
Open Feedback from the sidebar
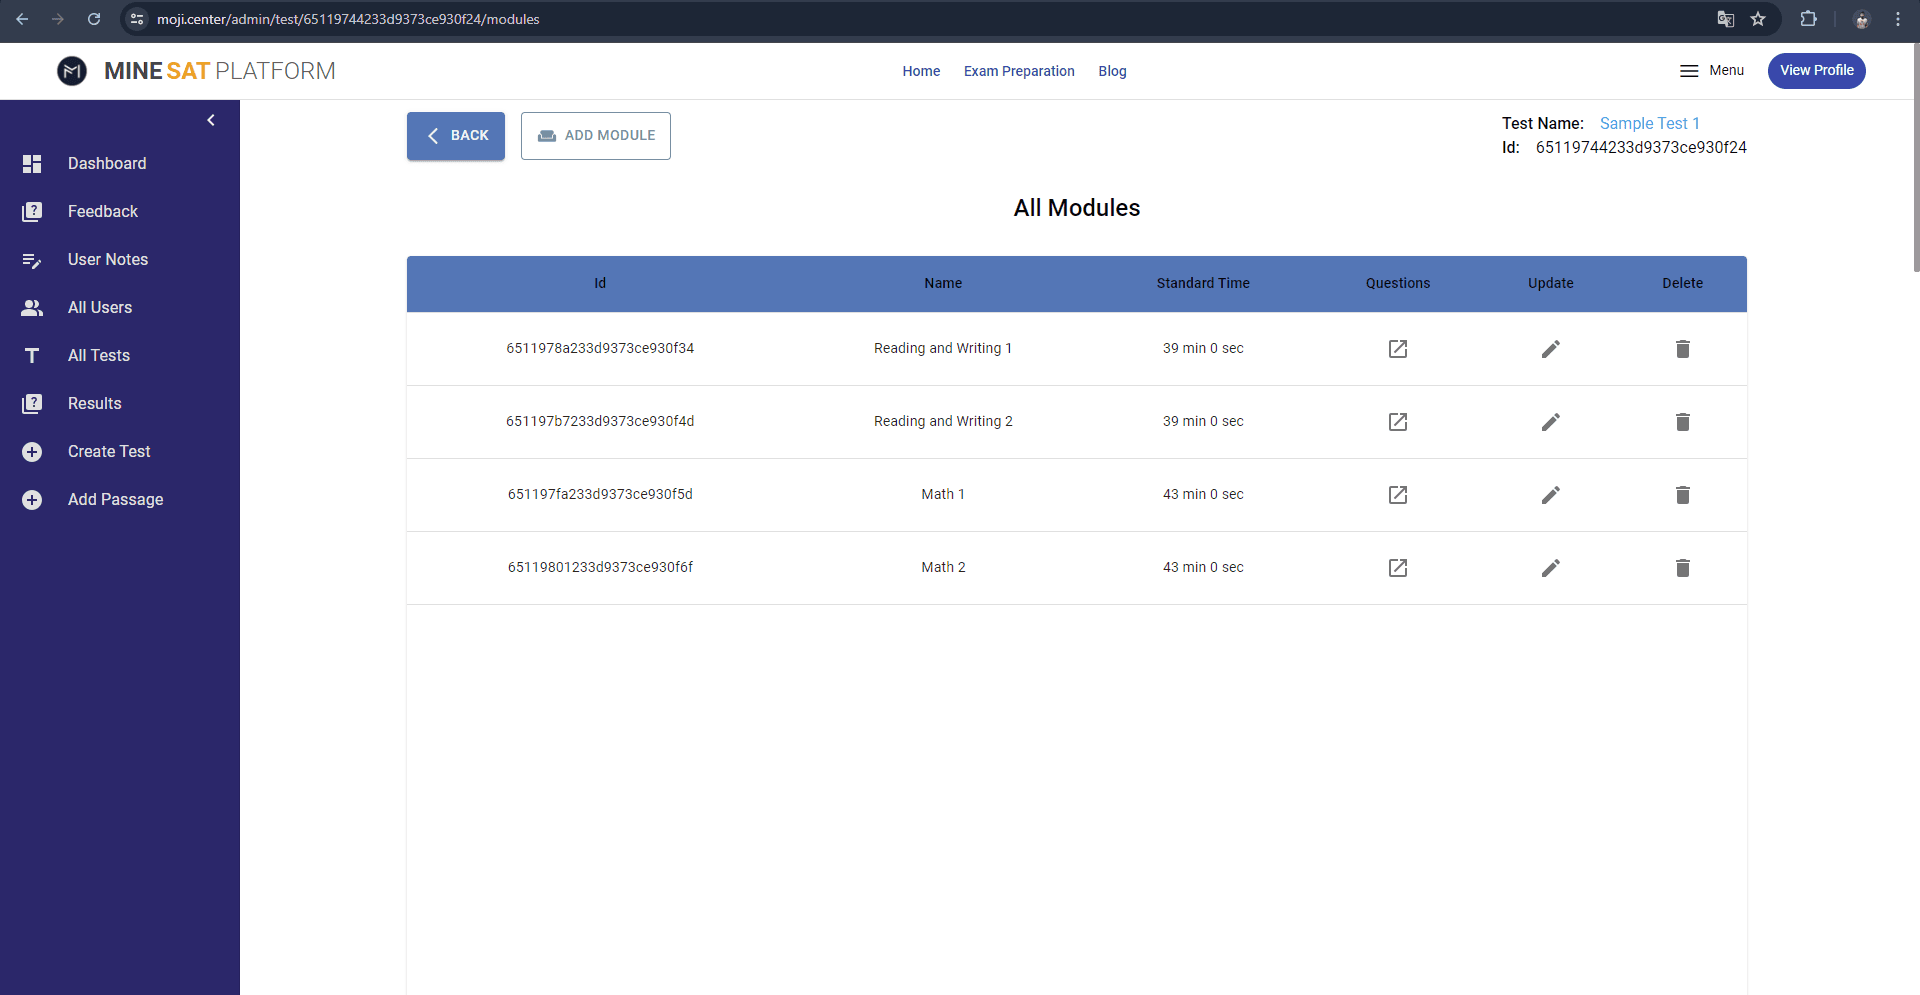(31, 211)
